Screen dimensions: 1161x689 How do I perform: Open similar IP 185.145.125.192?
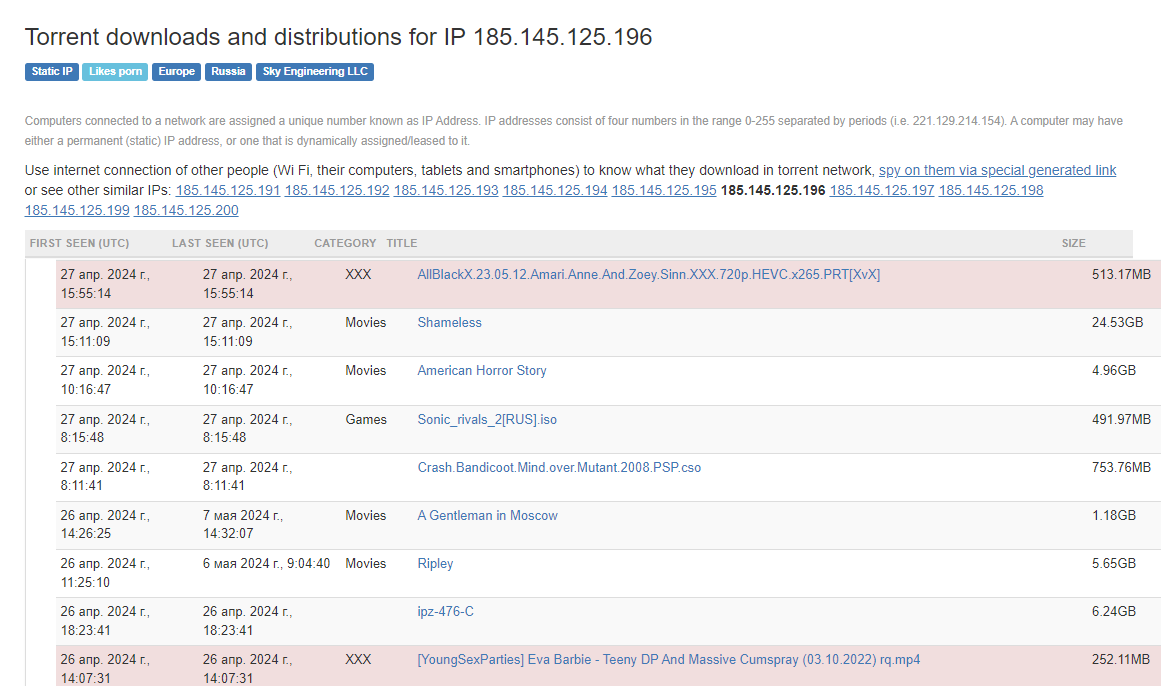[x=337, y=190]
